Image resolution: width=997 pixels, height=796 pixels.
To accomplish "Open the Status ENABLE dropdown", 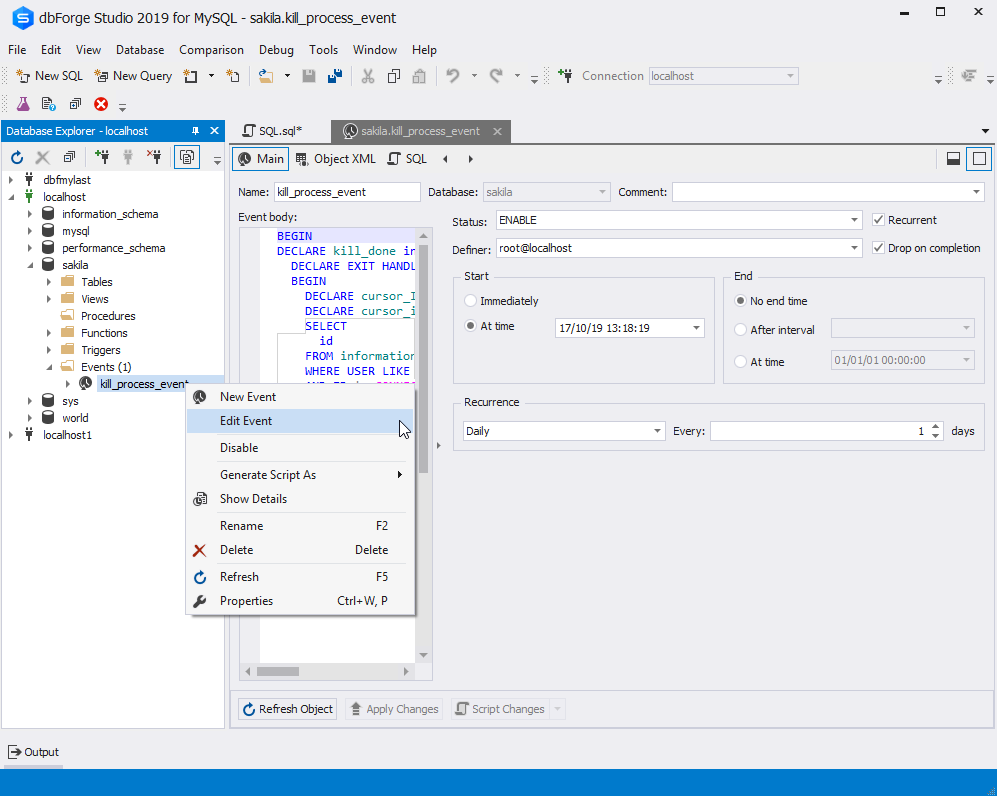I will coord(854,220).
